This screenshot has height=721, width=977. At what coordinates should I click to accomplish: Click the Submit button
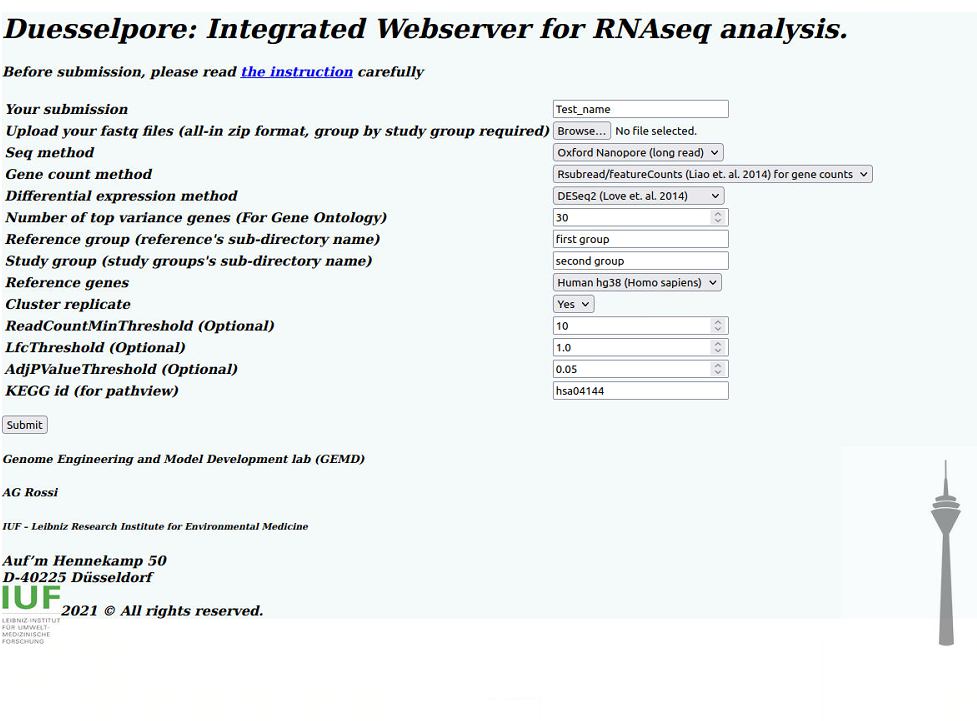[25, 425]
